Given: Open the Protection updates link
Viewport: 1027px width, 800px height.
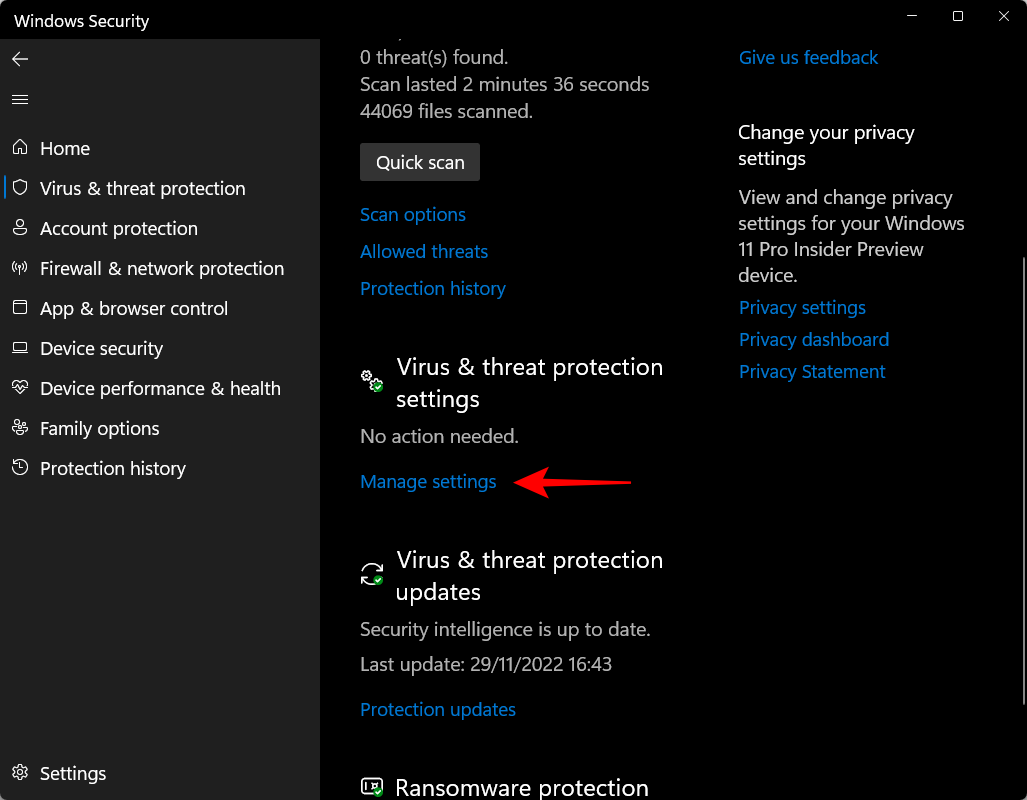Looking at the screenshot, I should pyautogui.click(x=438, y=710).
